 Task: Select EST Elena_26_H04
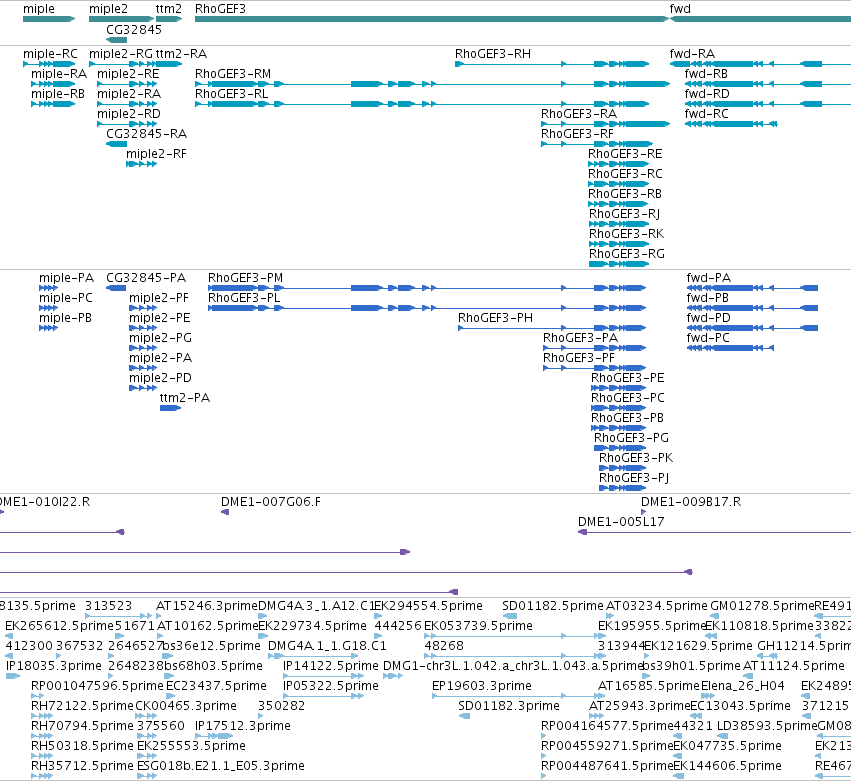pyautogui.click(x=708, y=696)
